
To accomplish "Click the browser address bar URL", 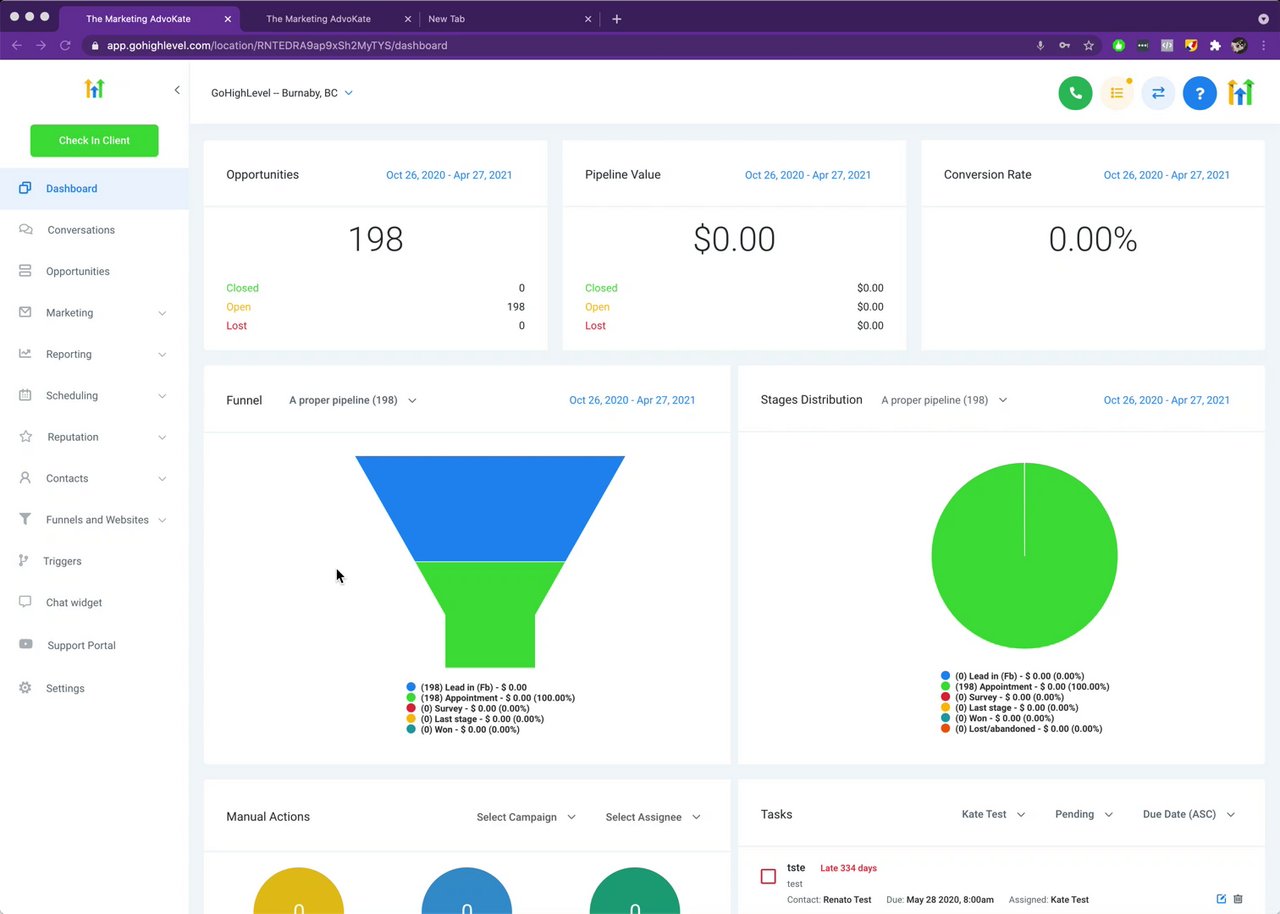I will [277, 45].
